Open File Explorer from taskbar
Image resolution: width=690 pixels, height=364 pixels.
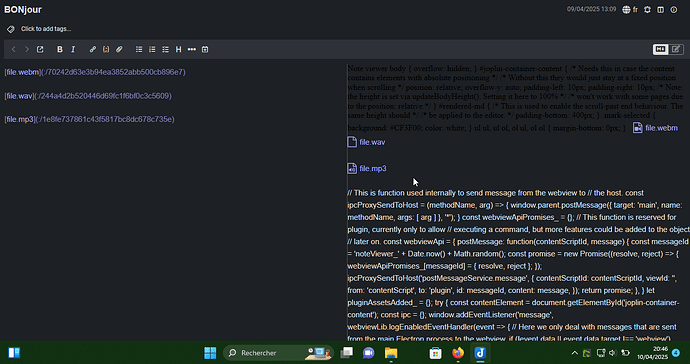point(391,353)
